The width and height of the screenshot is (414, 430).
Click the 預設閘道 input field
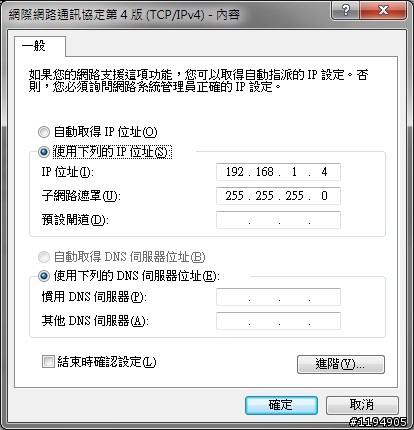coord(278,220)
